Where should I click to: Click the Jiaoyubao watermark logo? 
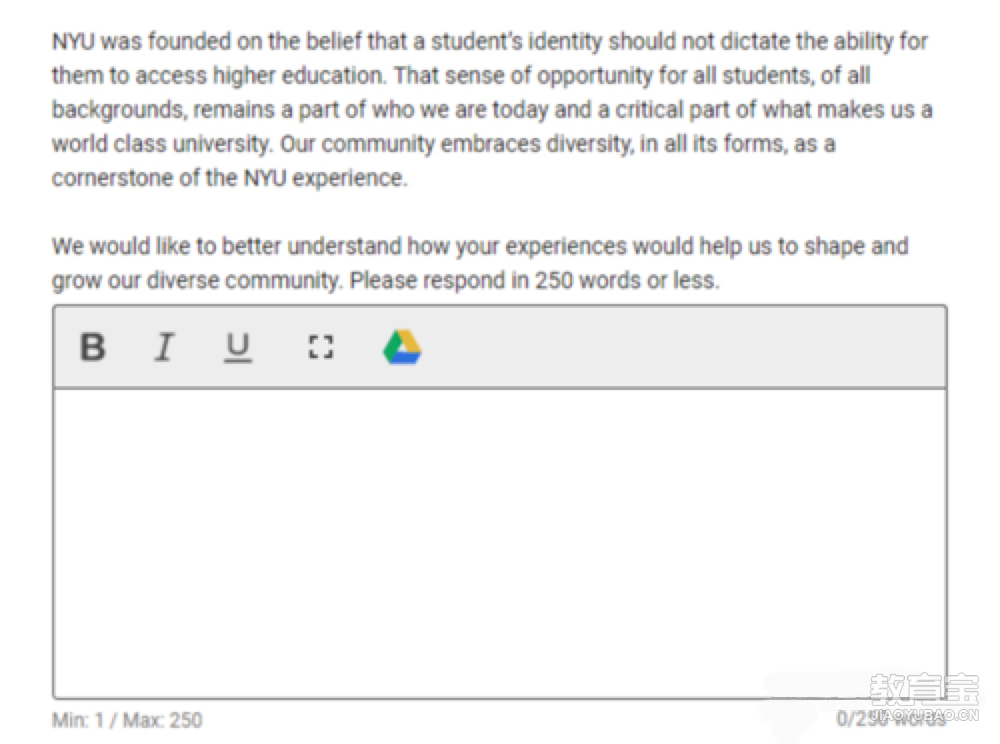click(924, 697)
